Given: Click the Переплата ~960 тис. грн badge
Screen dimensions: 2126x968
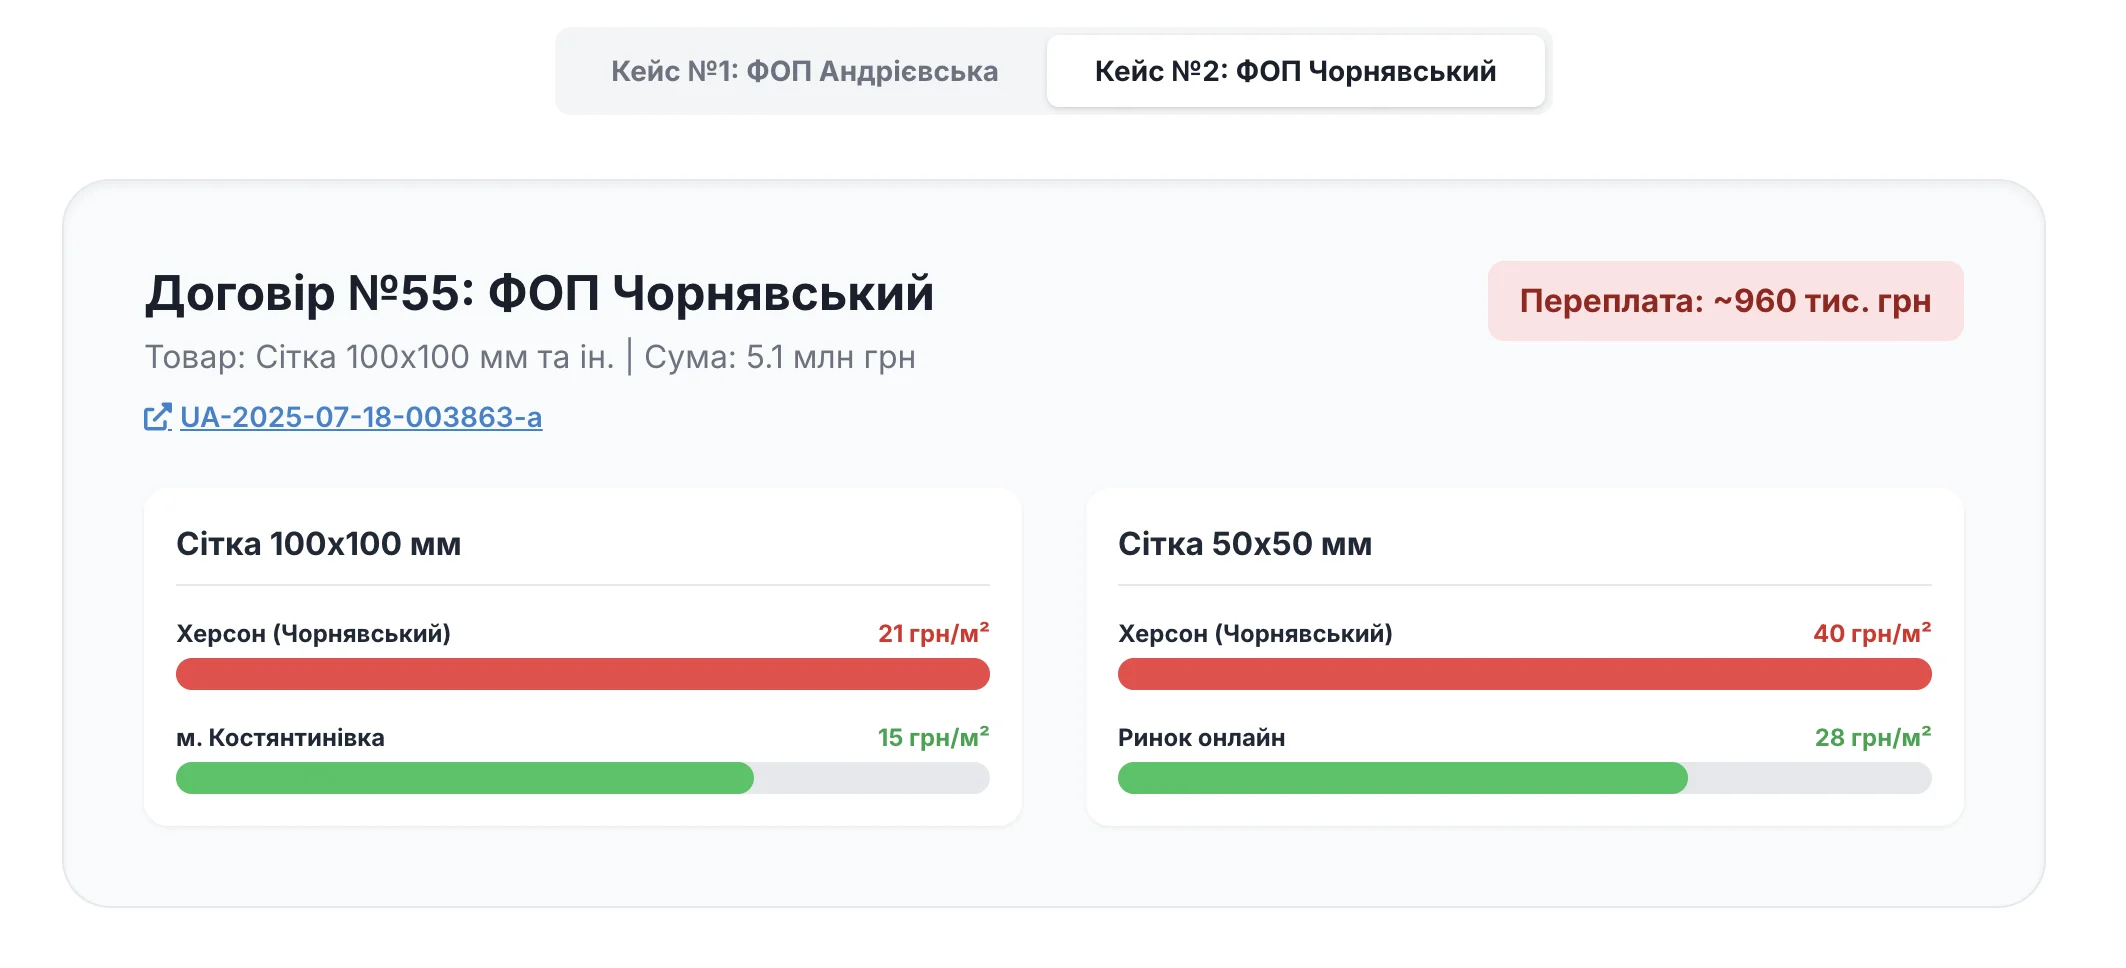Looking at the screenshot, I should click(1725, 301).
